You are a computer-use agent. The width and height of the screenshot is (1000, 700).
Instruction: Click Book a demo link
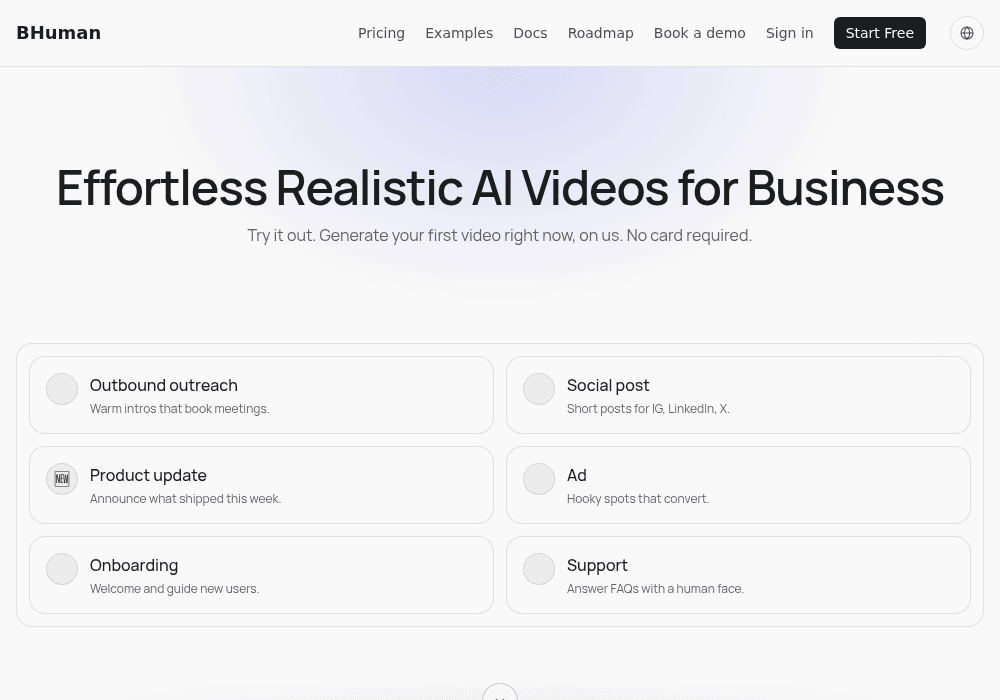pyautogui.click(x=700, y=33)
